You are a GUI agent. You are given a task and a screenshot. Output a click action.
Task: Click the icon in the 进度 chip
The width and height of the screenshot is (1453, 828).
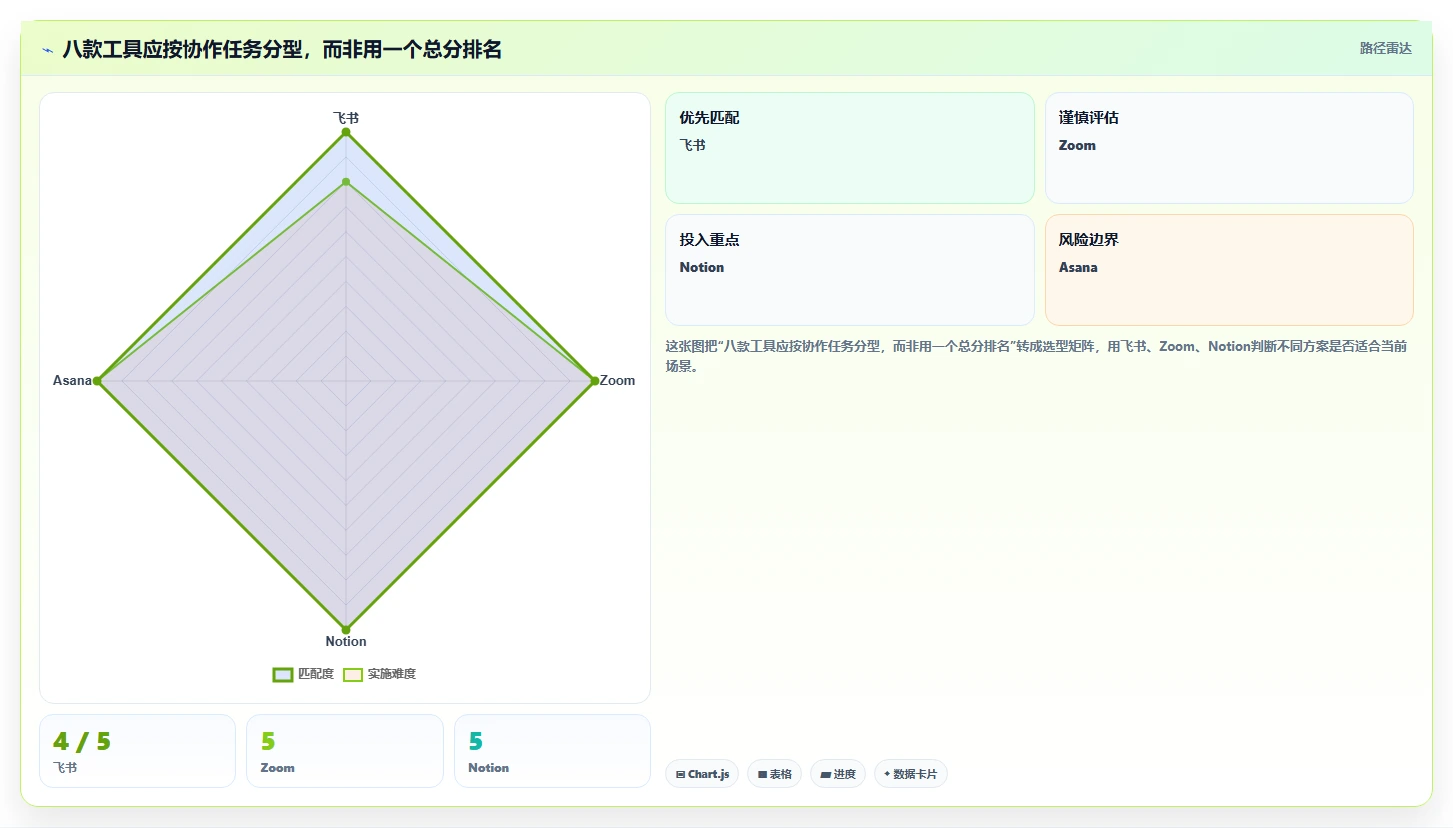click(825, 774)
